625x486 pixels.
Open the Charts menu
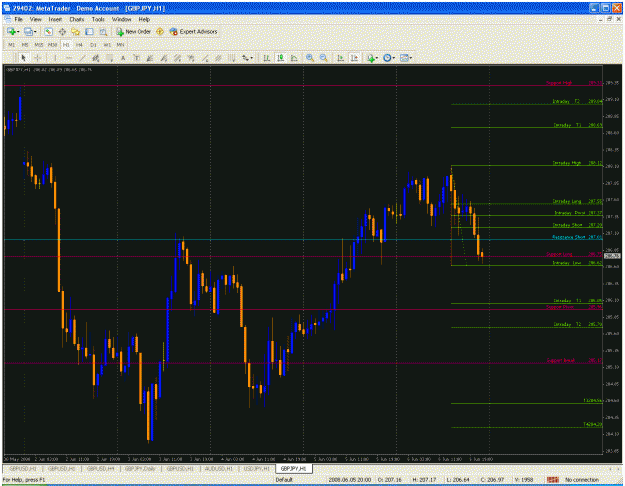(x=77, y=19)
